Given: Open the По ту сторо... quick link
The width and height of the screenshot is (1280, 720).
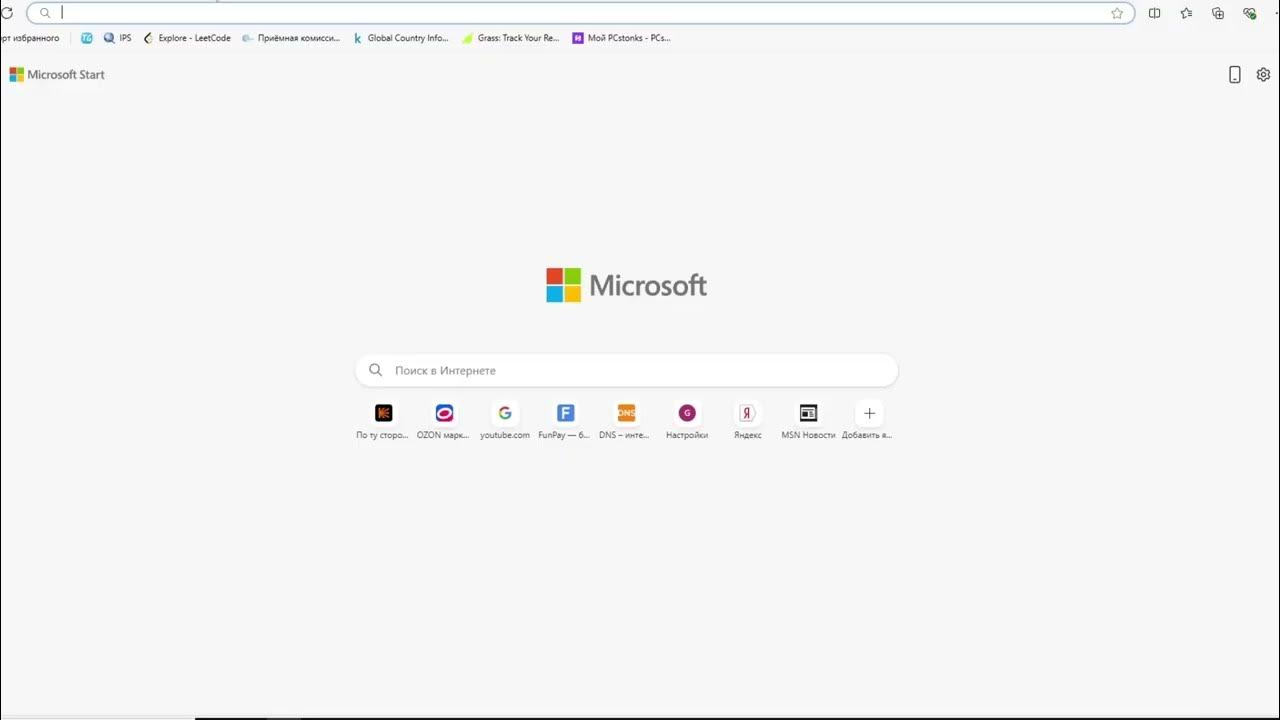Looking at the screenshot, I should click(383, 421).
